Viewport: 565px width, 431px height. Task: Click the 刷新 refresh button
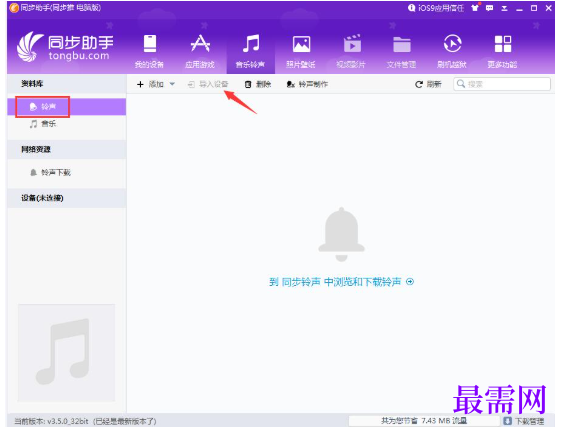pyautogui.click(x=428, y=84)
